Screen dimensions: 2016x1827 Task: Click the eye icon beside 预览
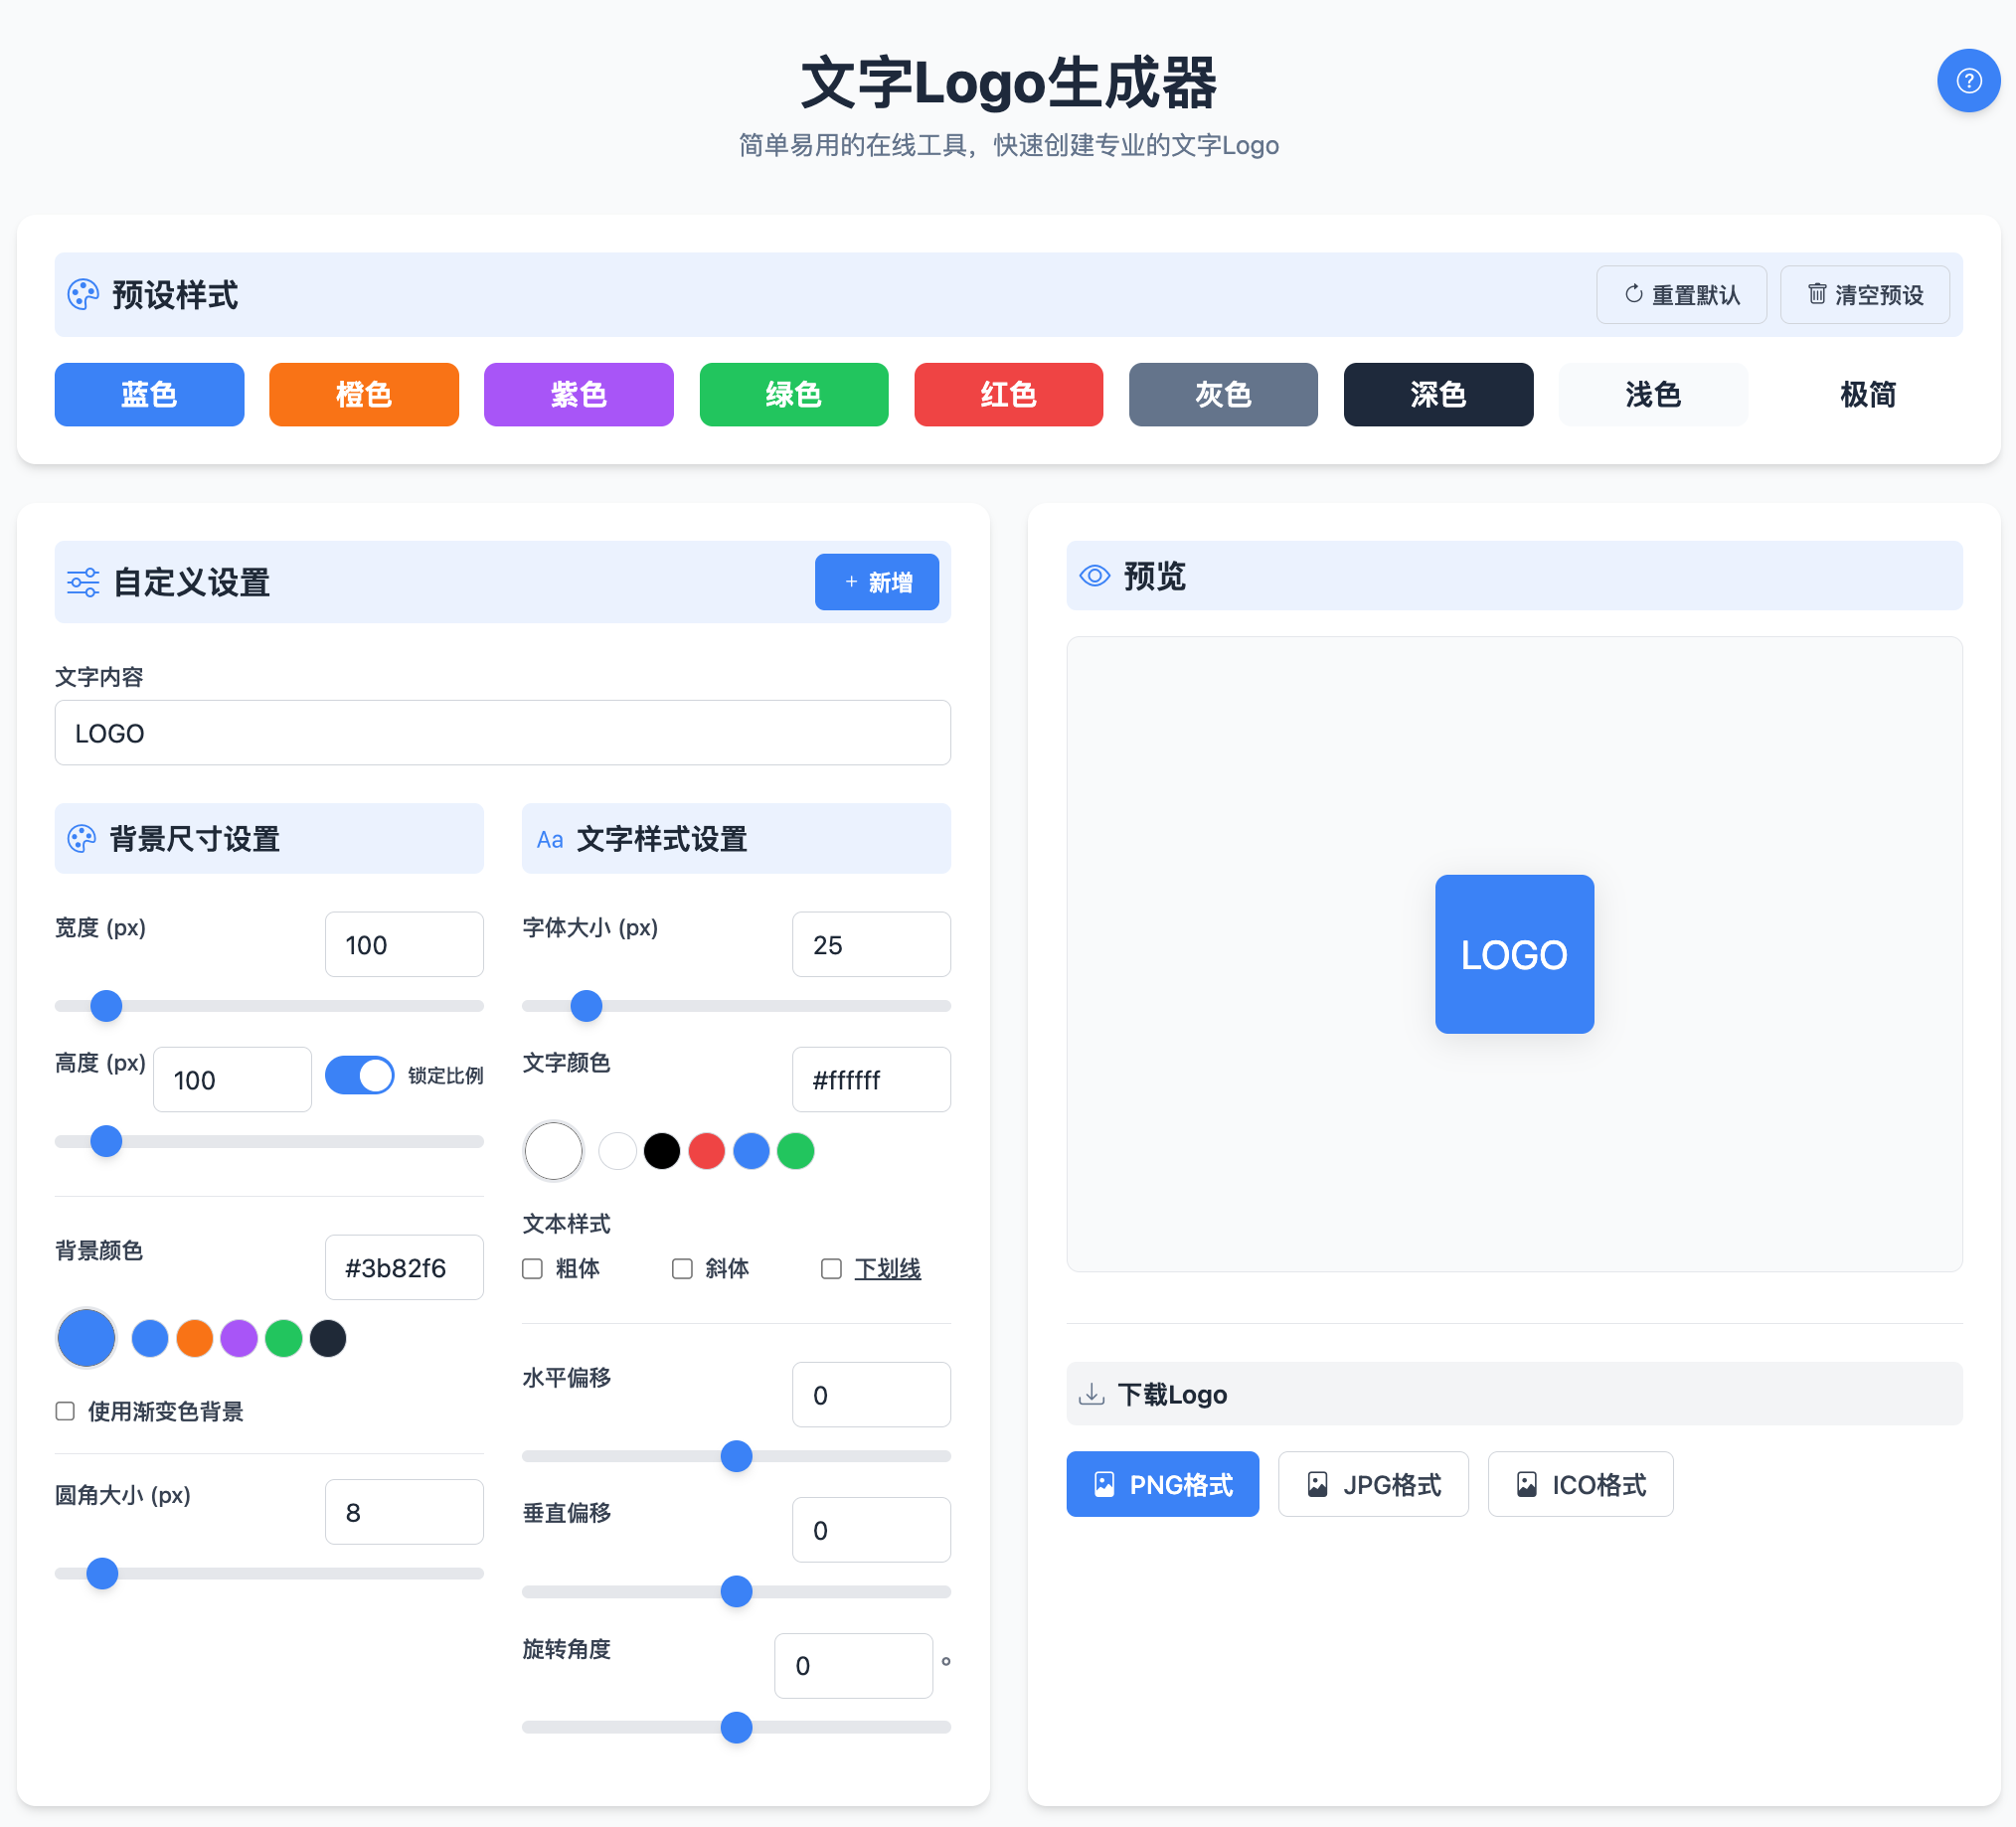(x=1094, y=575)
